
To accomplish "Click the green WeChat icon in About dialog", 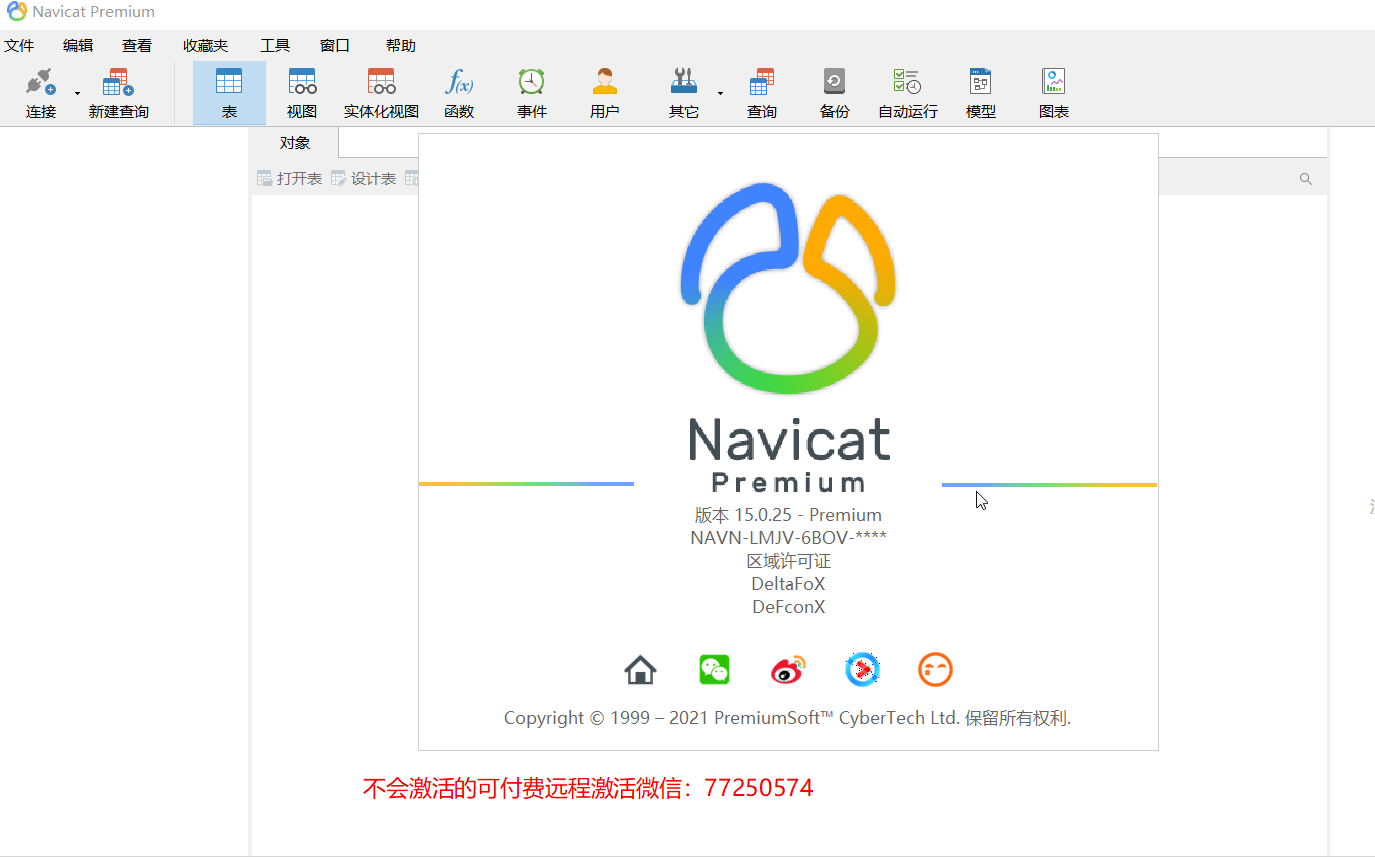I will [x=715, y=669].
